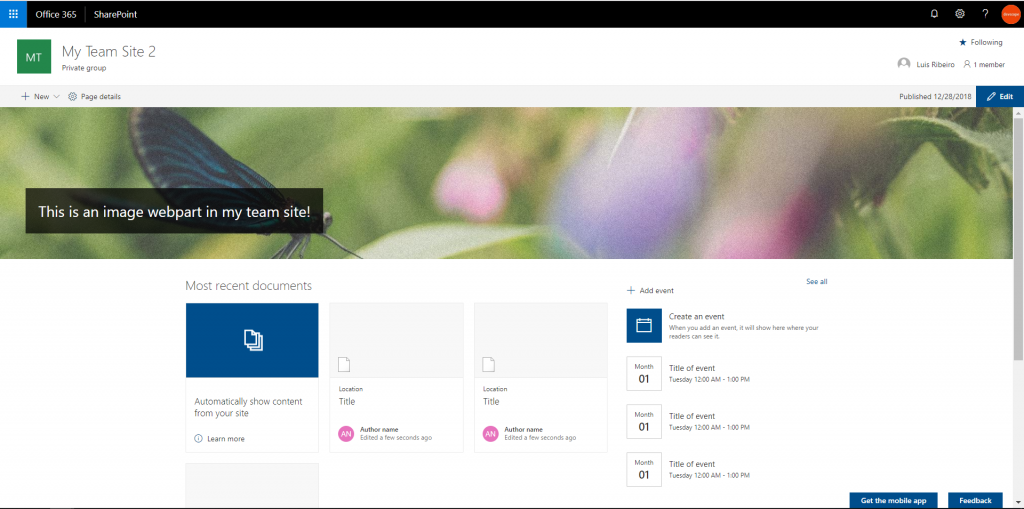
Task: Click the documents icon on blue tile
Action: click(253, 340)
